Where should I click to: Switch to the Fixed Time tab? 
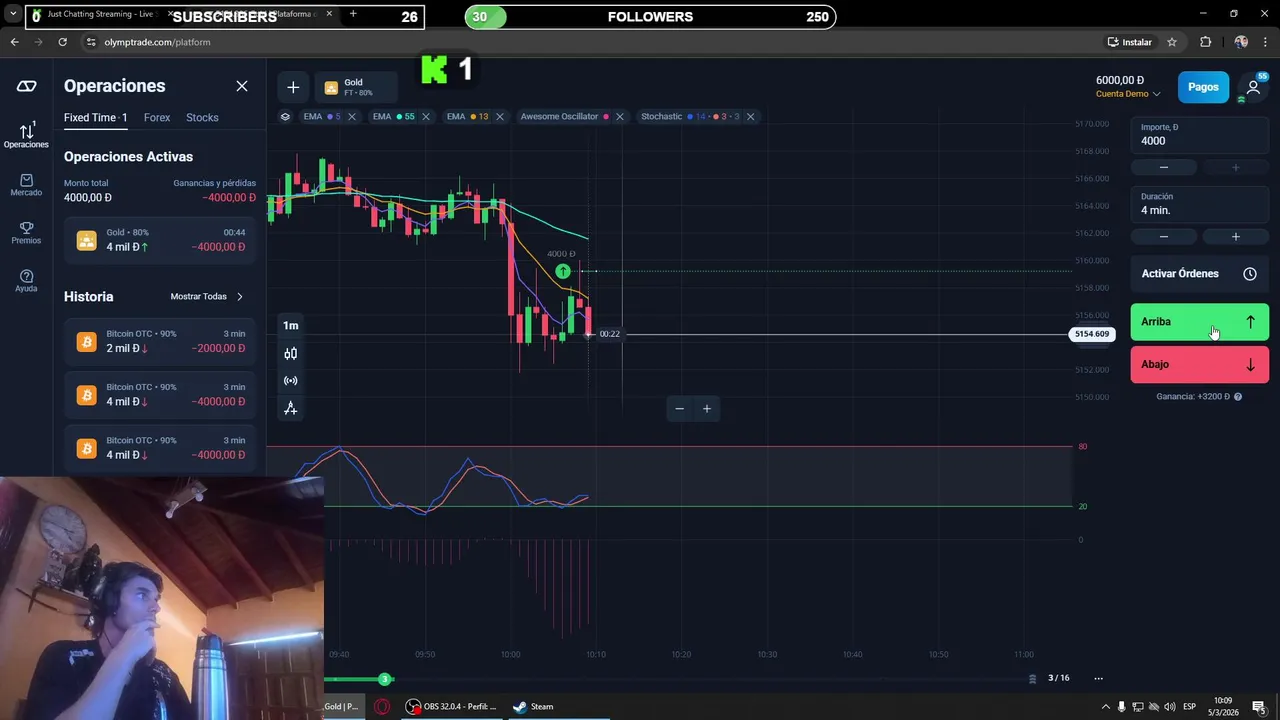[95, 117]
